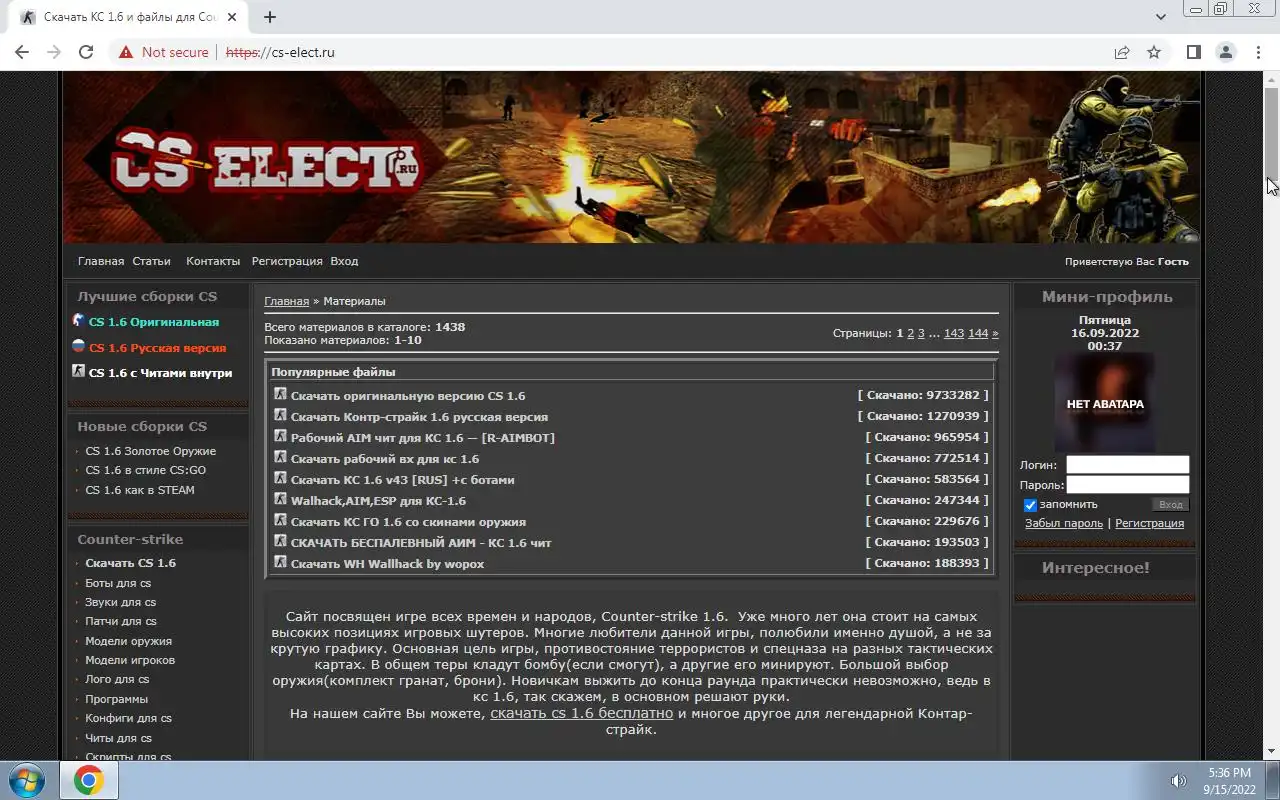Open the Главная menu item

[101, 261]
